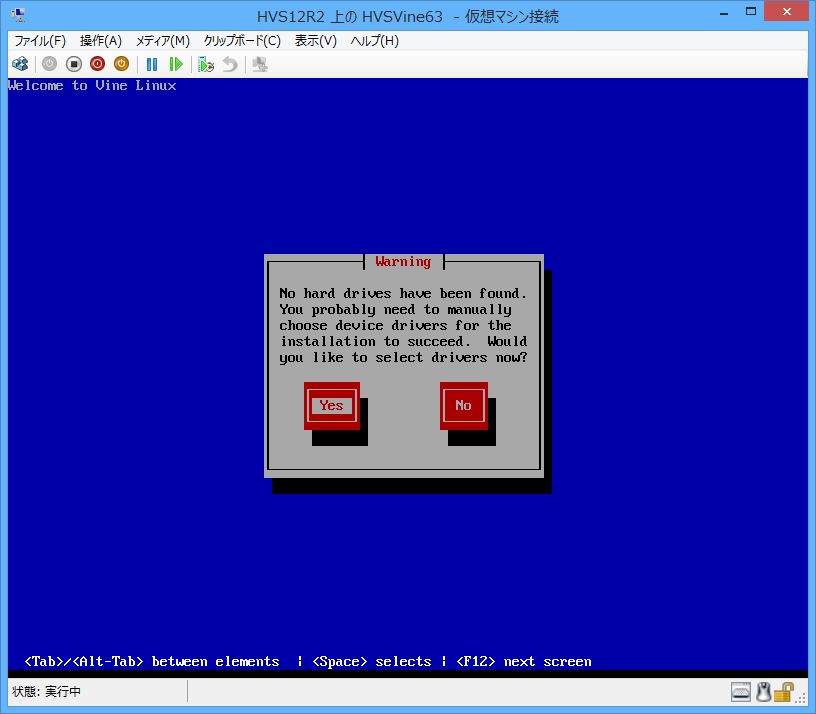Open the 操作(A) menu

pyautogui.click(x=100, y=41)
